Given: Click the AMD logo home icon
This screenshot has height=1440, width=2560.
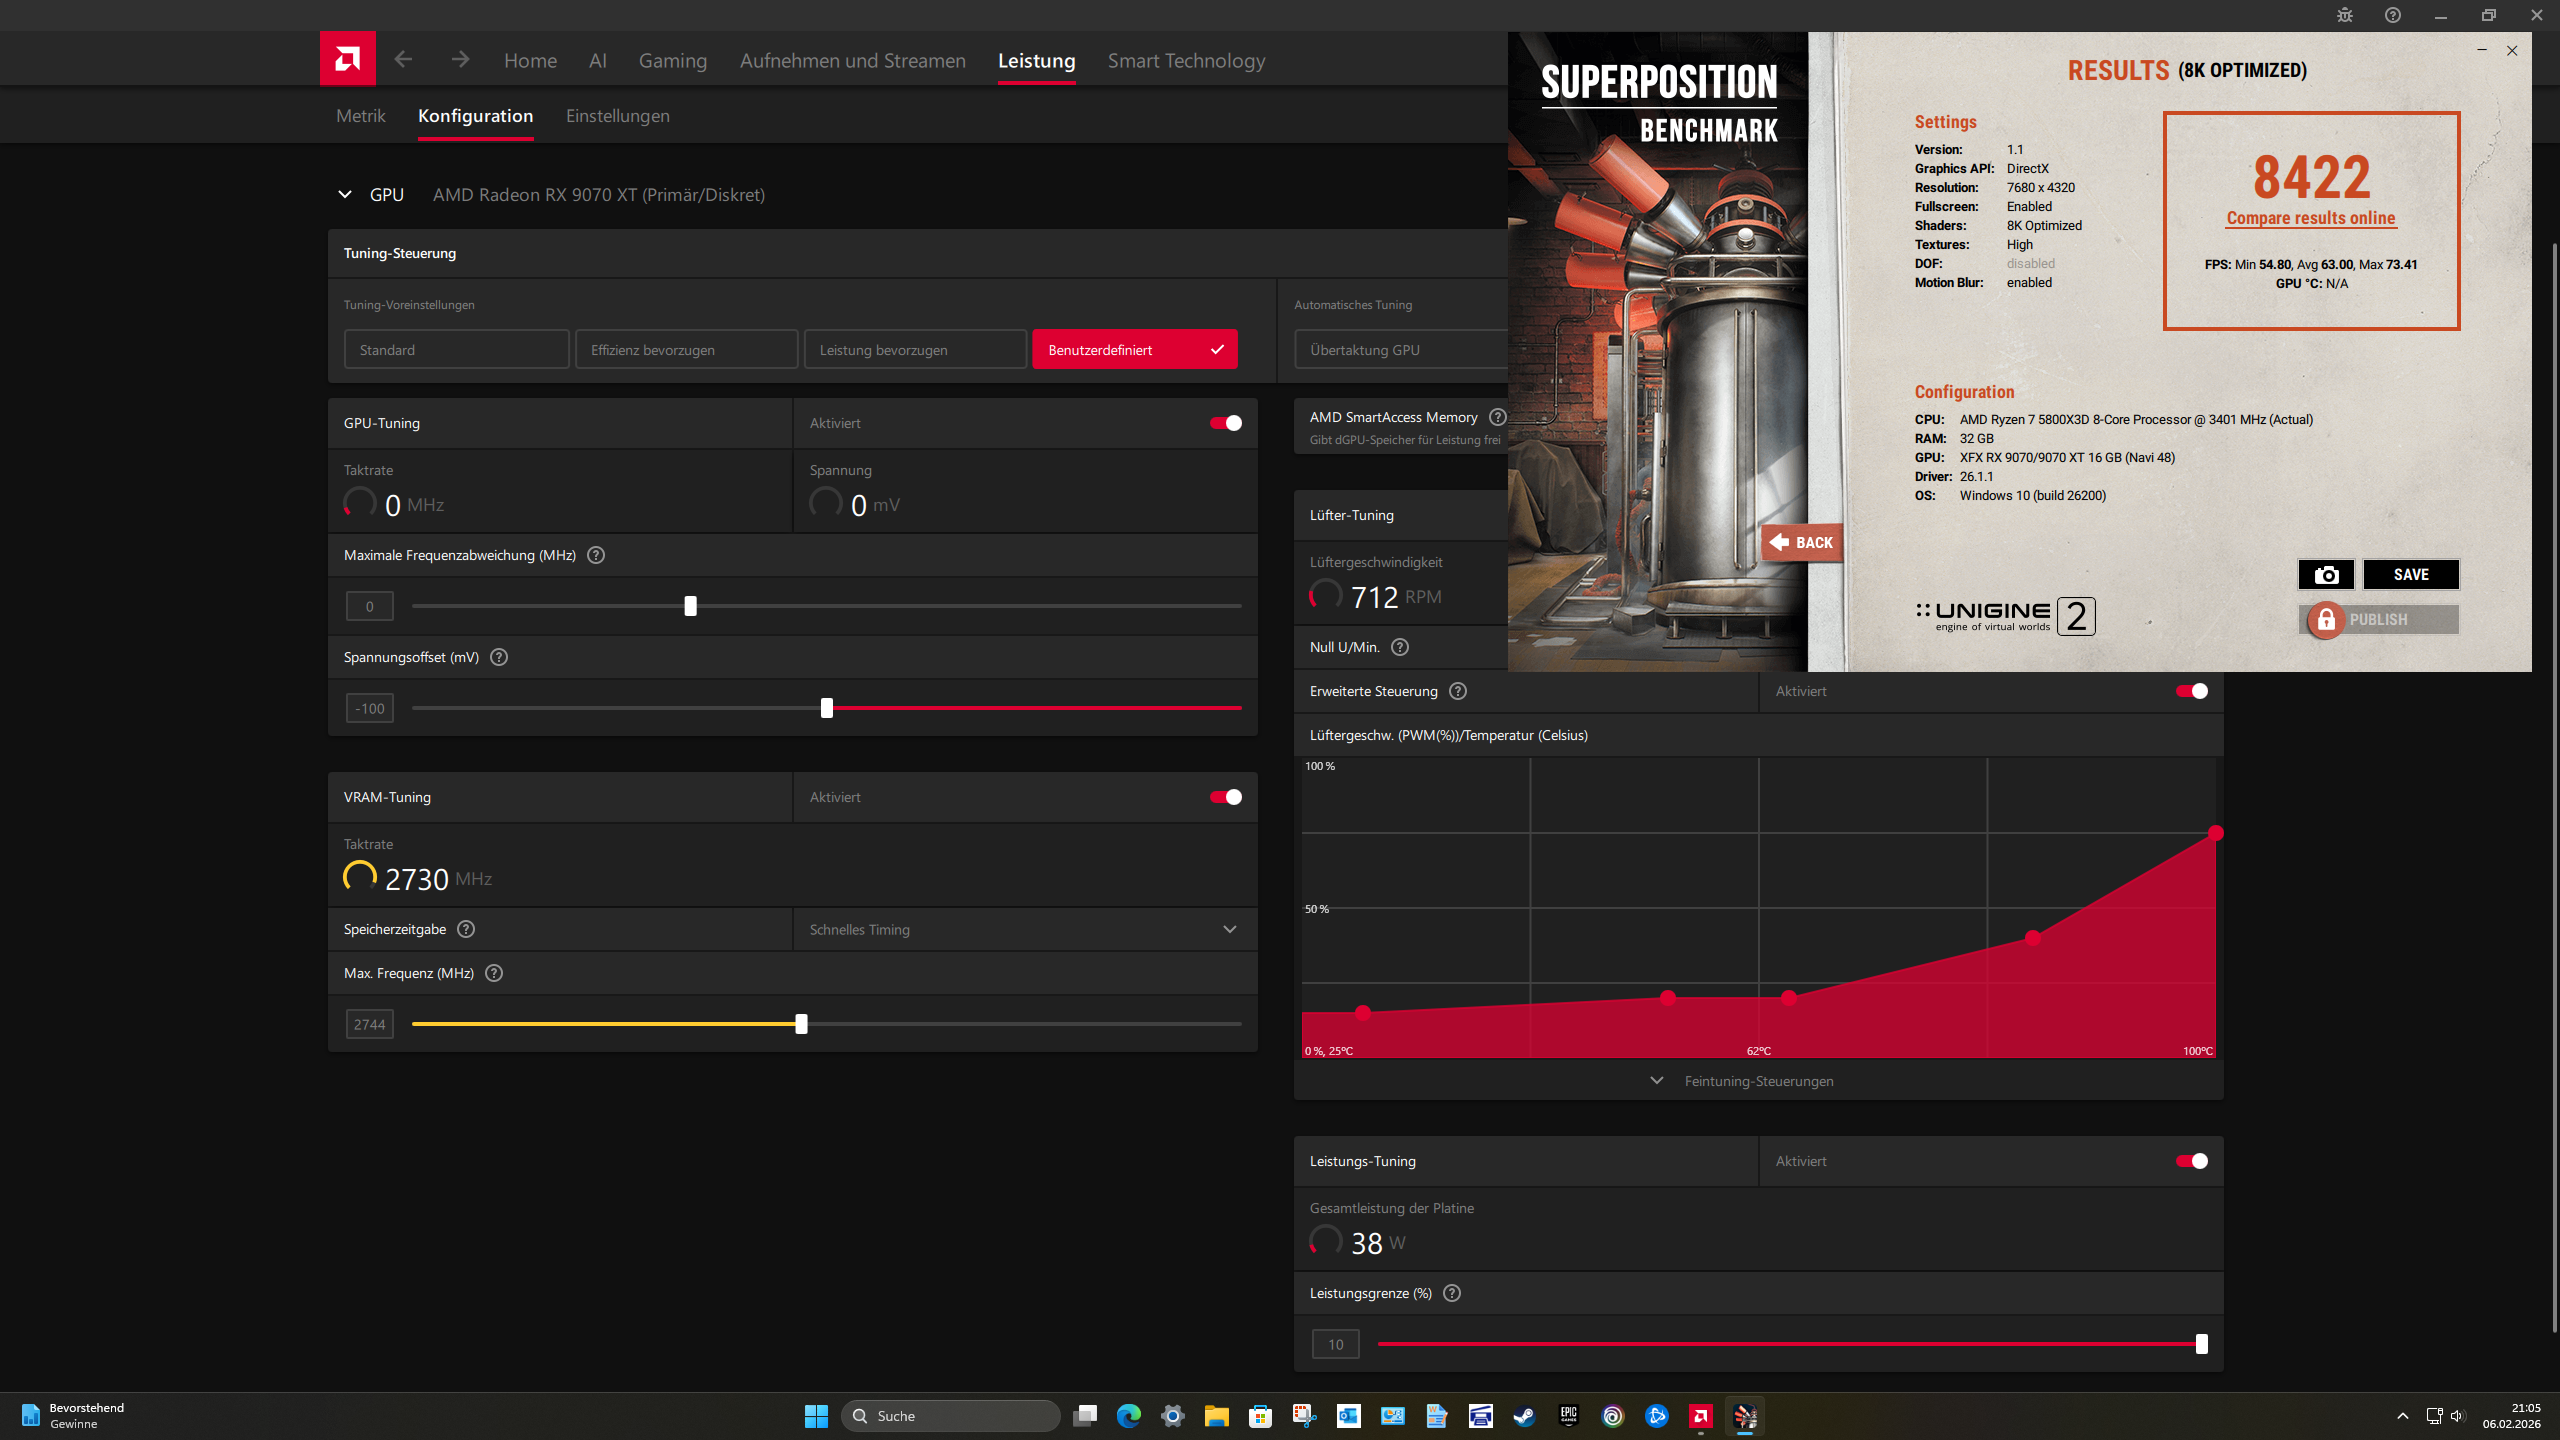Looking at the screenshot, I should coord(347,59).
